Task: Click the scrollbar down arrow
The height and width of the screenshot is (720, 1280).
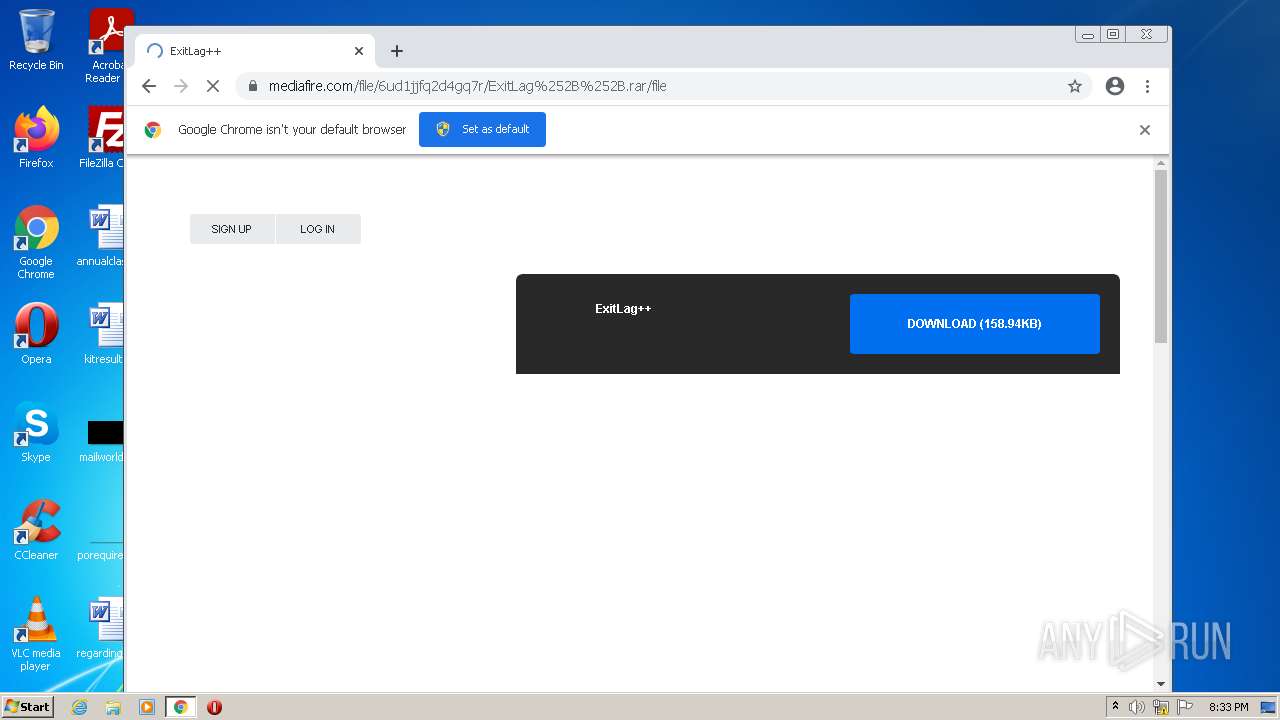Action: coord(1161,684)
